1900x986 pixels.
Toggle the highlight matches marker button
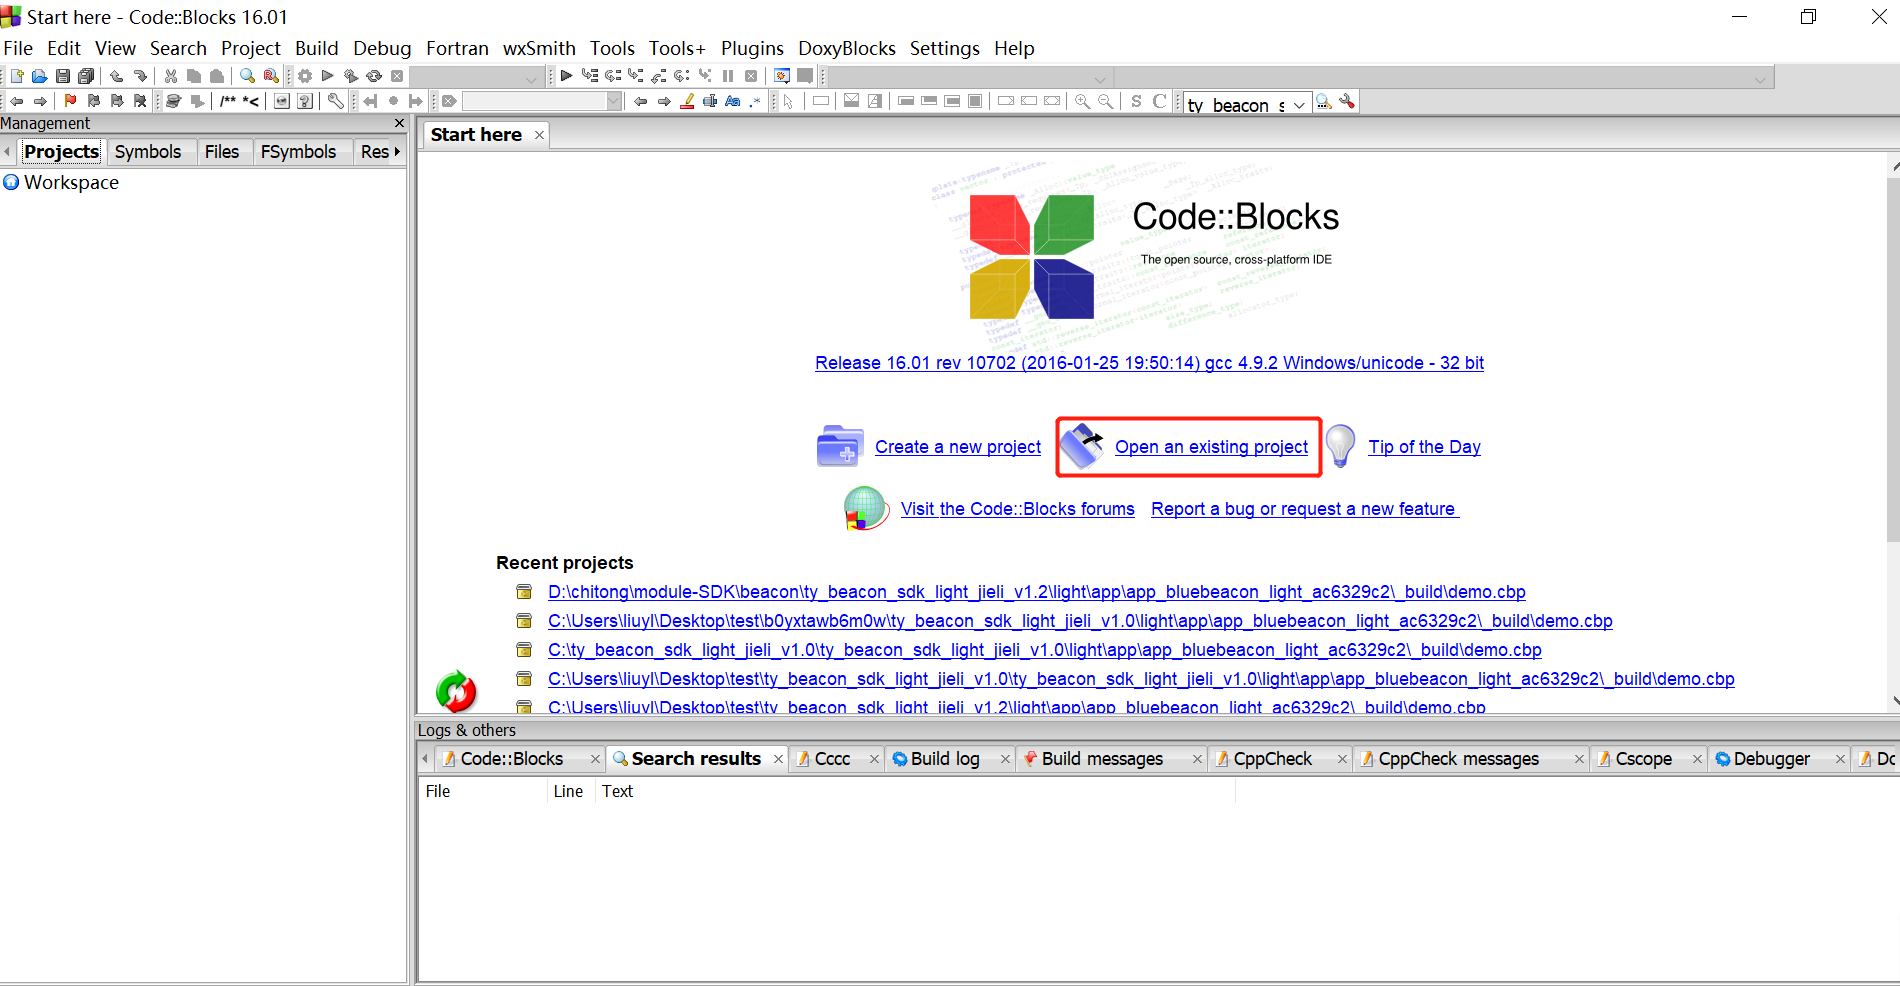coord(688,101)
